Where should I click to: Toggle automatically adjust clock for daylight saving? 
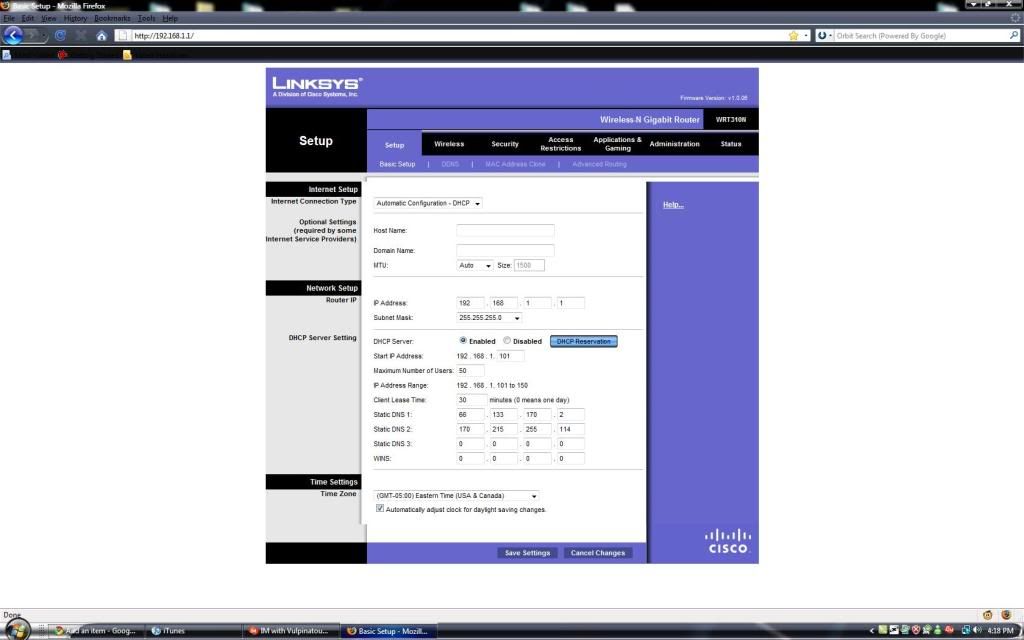[x=379, y=508]
